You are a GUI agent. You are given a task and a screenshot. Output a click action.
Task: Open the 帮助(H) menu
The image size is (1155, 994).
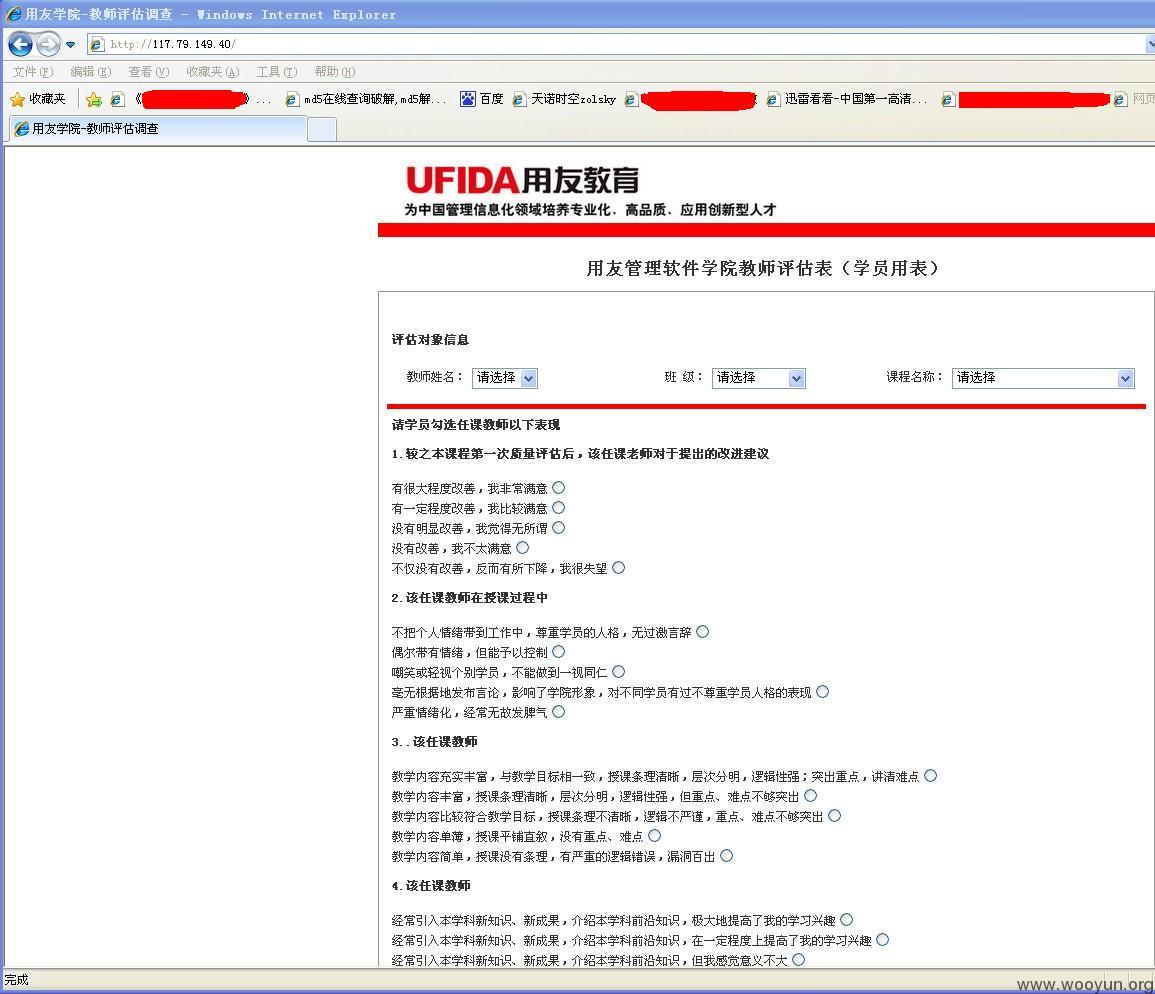point(334,71)
